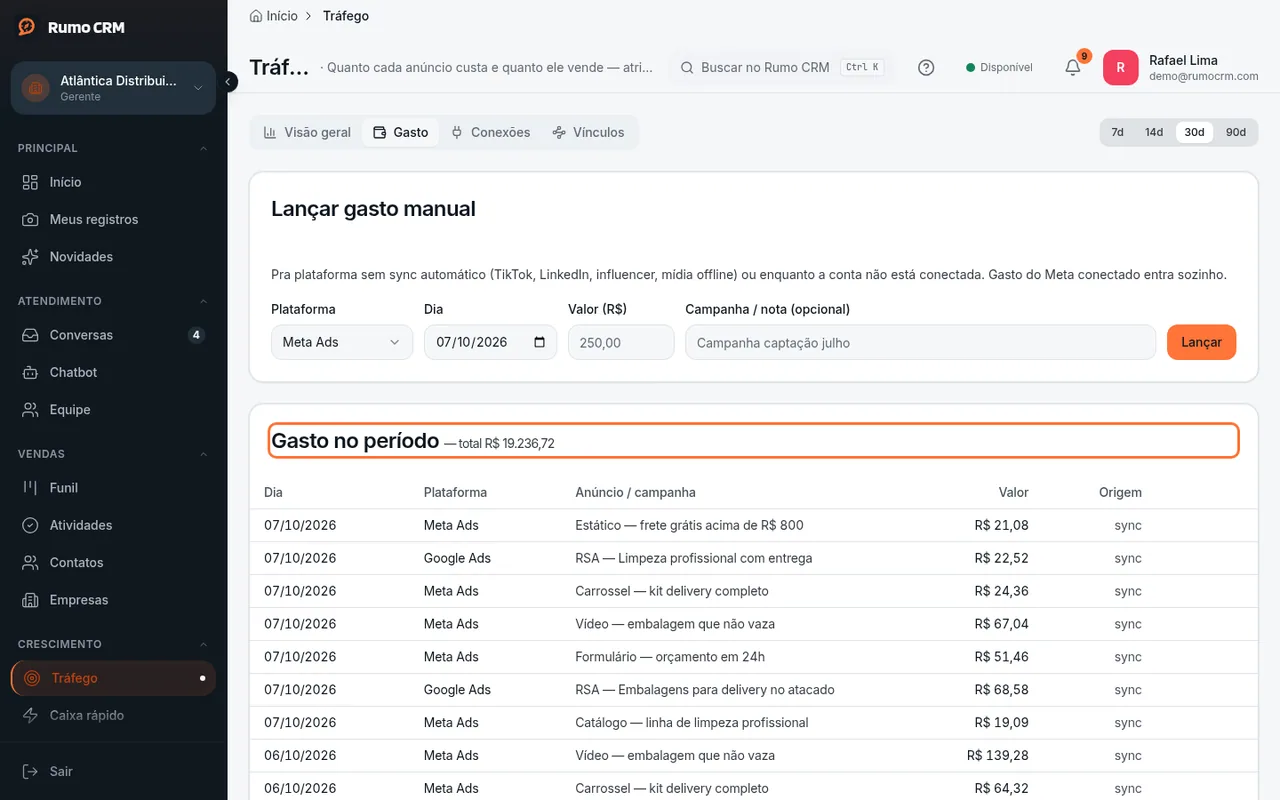Image resolution: width=1280 pixels, height=800 pixels.
Task: Switch to the Visão geral tab
Action: [x=307, y=132]
